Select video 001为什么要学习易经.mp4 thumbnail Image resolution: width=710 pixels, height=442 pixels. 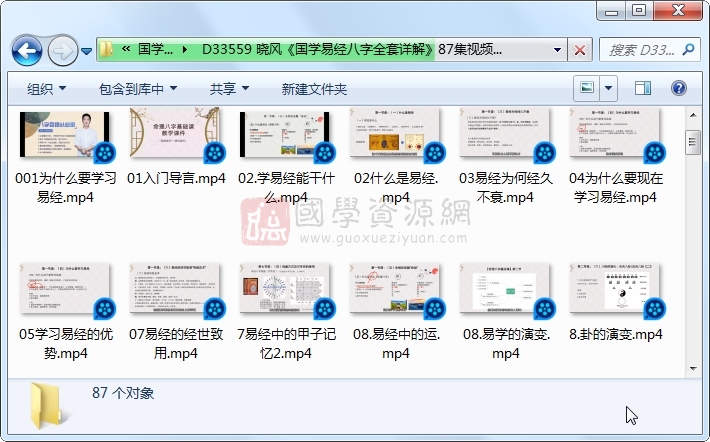pos(65,135)
